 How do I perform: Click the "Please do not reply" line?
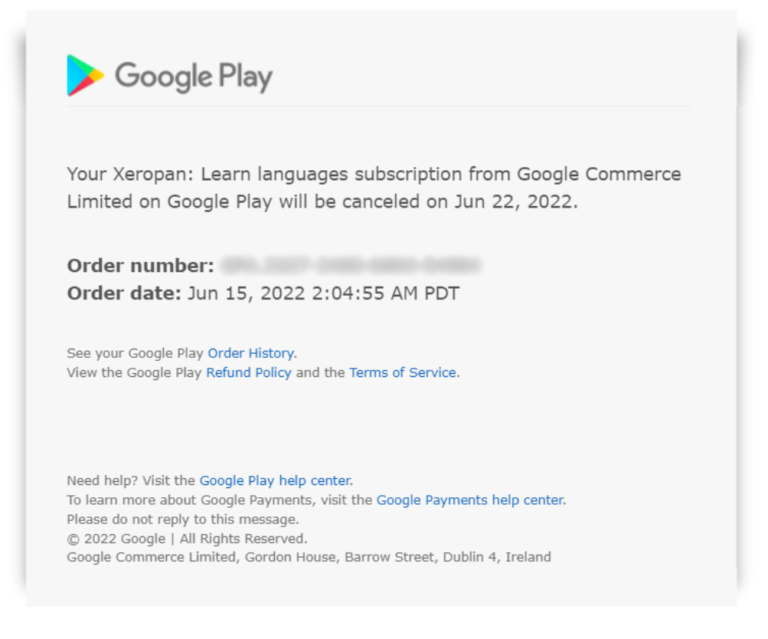click(182, 519)
